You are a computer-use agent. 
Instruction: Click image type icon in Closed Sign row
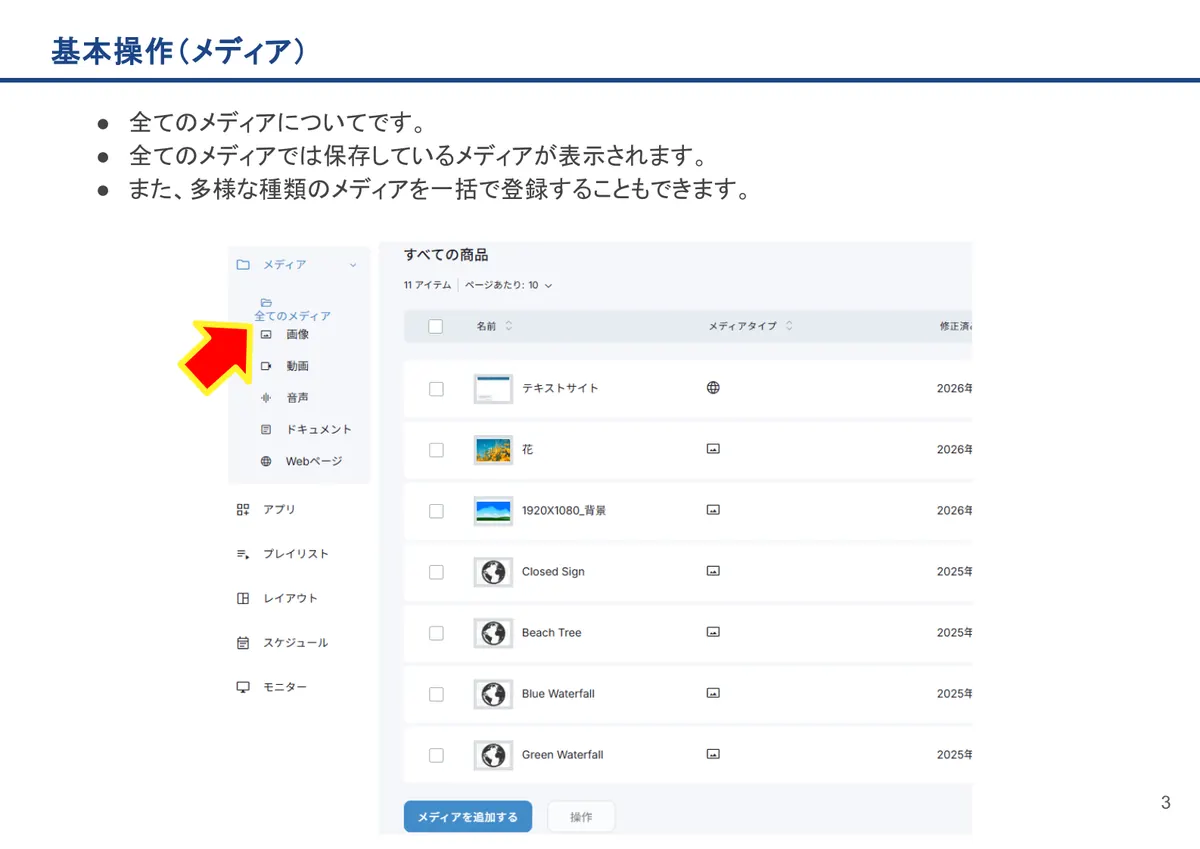[713, 571]
